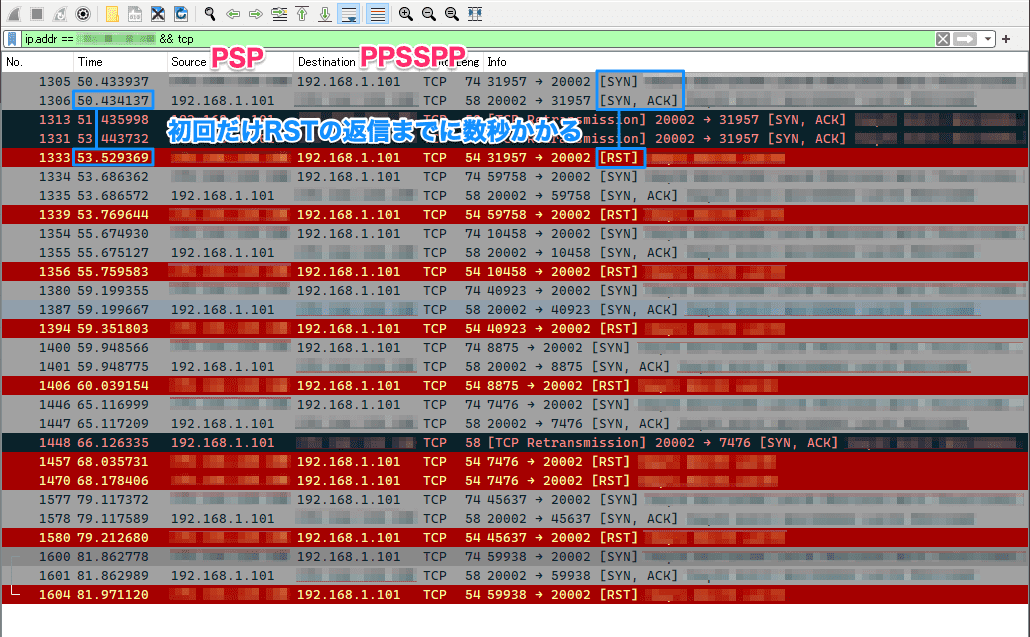Zoom in the main window text
The image size is (1030, 637).
click(405, 14)
